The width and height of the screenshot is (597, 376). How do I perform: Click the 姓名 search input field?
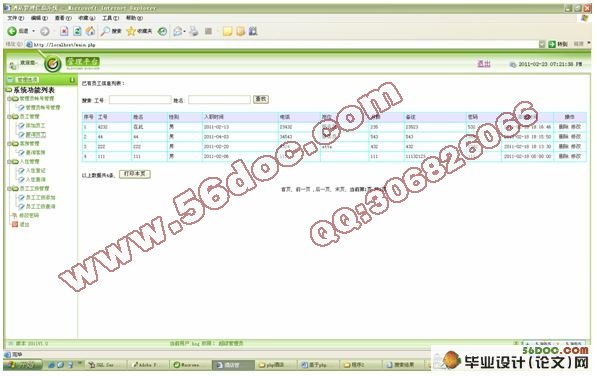click(219, 100)
